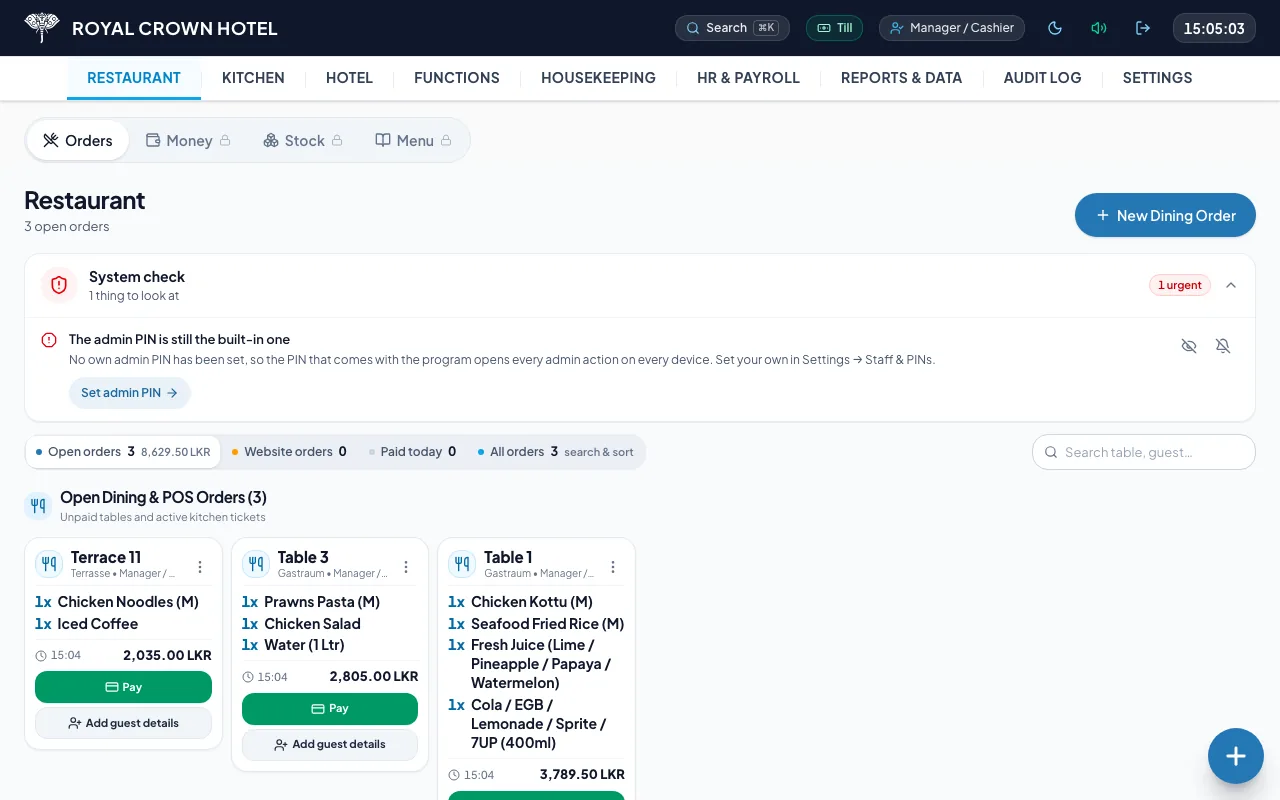Click the Table 1 cutlery icon
Image resolution: width=1280 pixels, height=800 pixels.
[462, 564]
